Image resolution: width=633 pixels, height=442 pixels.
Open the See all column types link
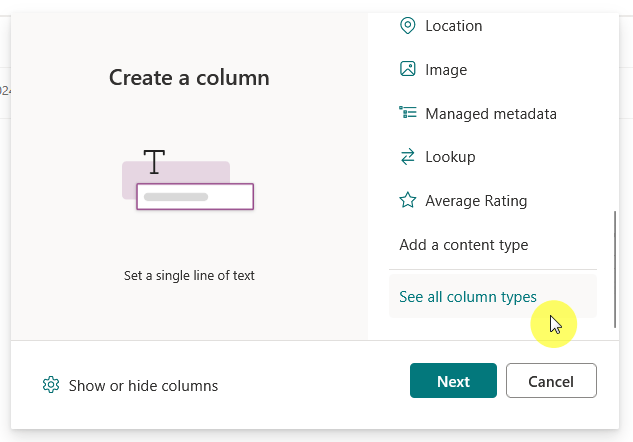493,296
